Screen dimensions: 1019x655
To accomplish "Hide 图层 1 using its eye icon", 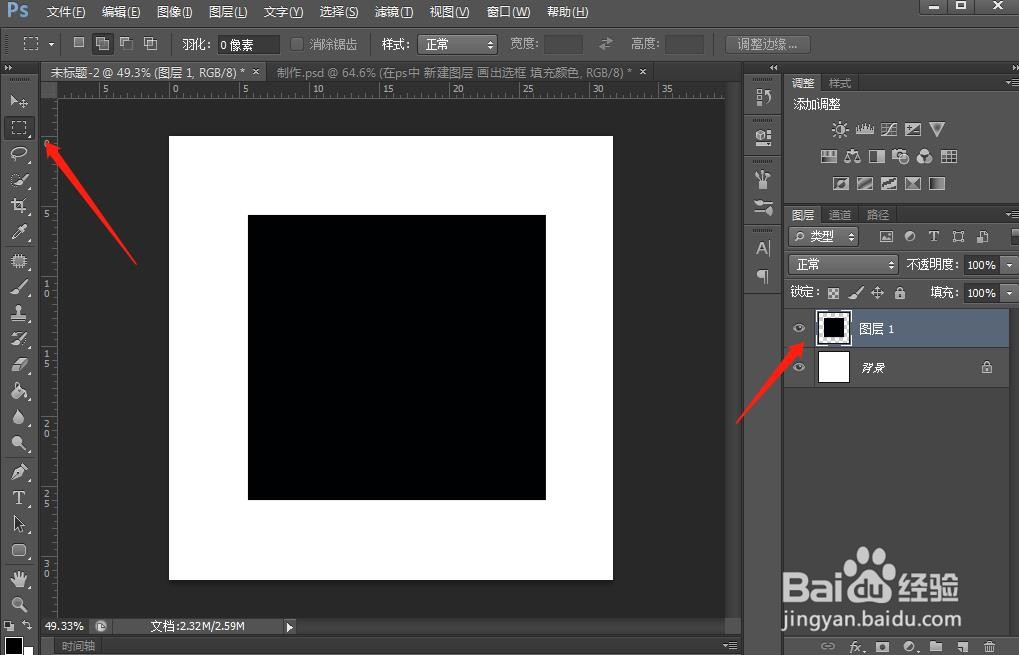I will [799, 328].
